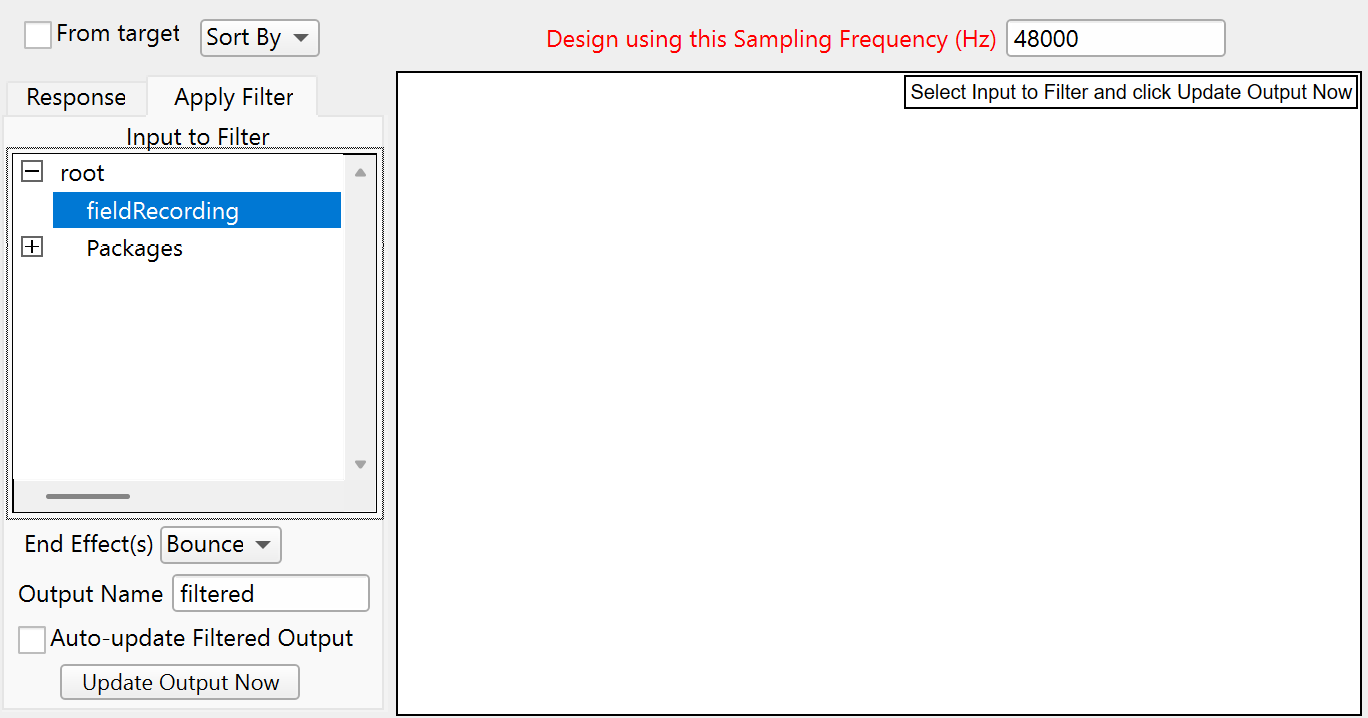Select fieldRecording in the input tree

[x=163, y=211]
